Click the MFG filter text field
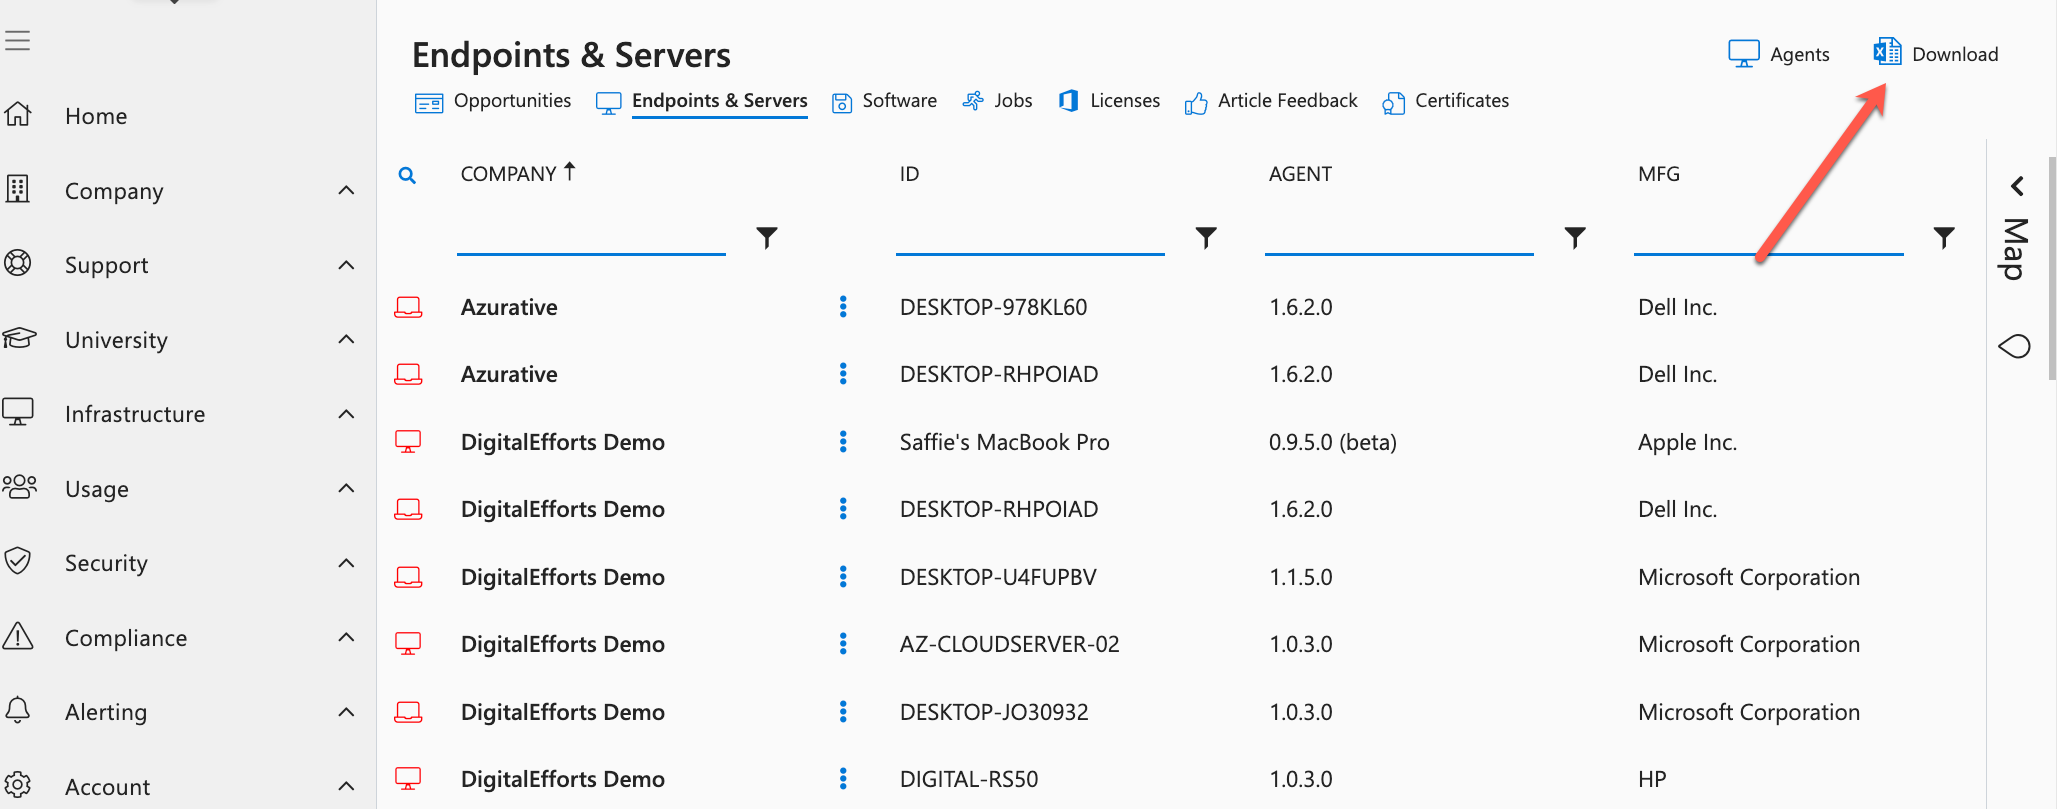Image resolution: width=2057 pixels, height=809 pixels. 1768,237
